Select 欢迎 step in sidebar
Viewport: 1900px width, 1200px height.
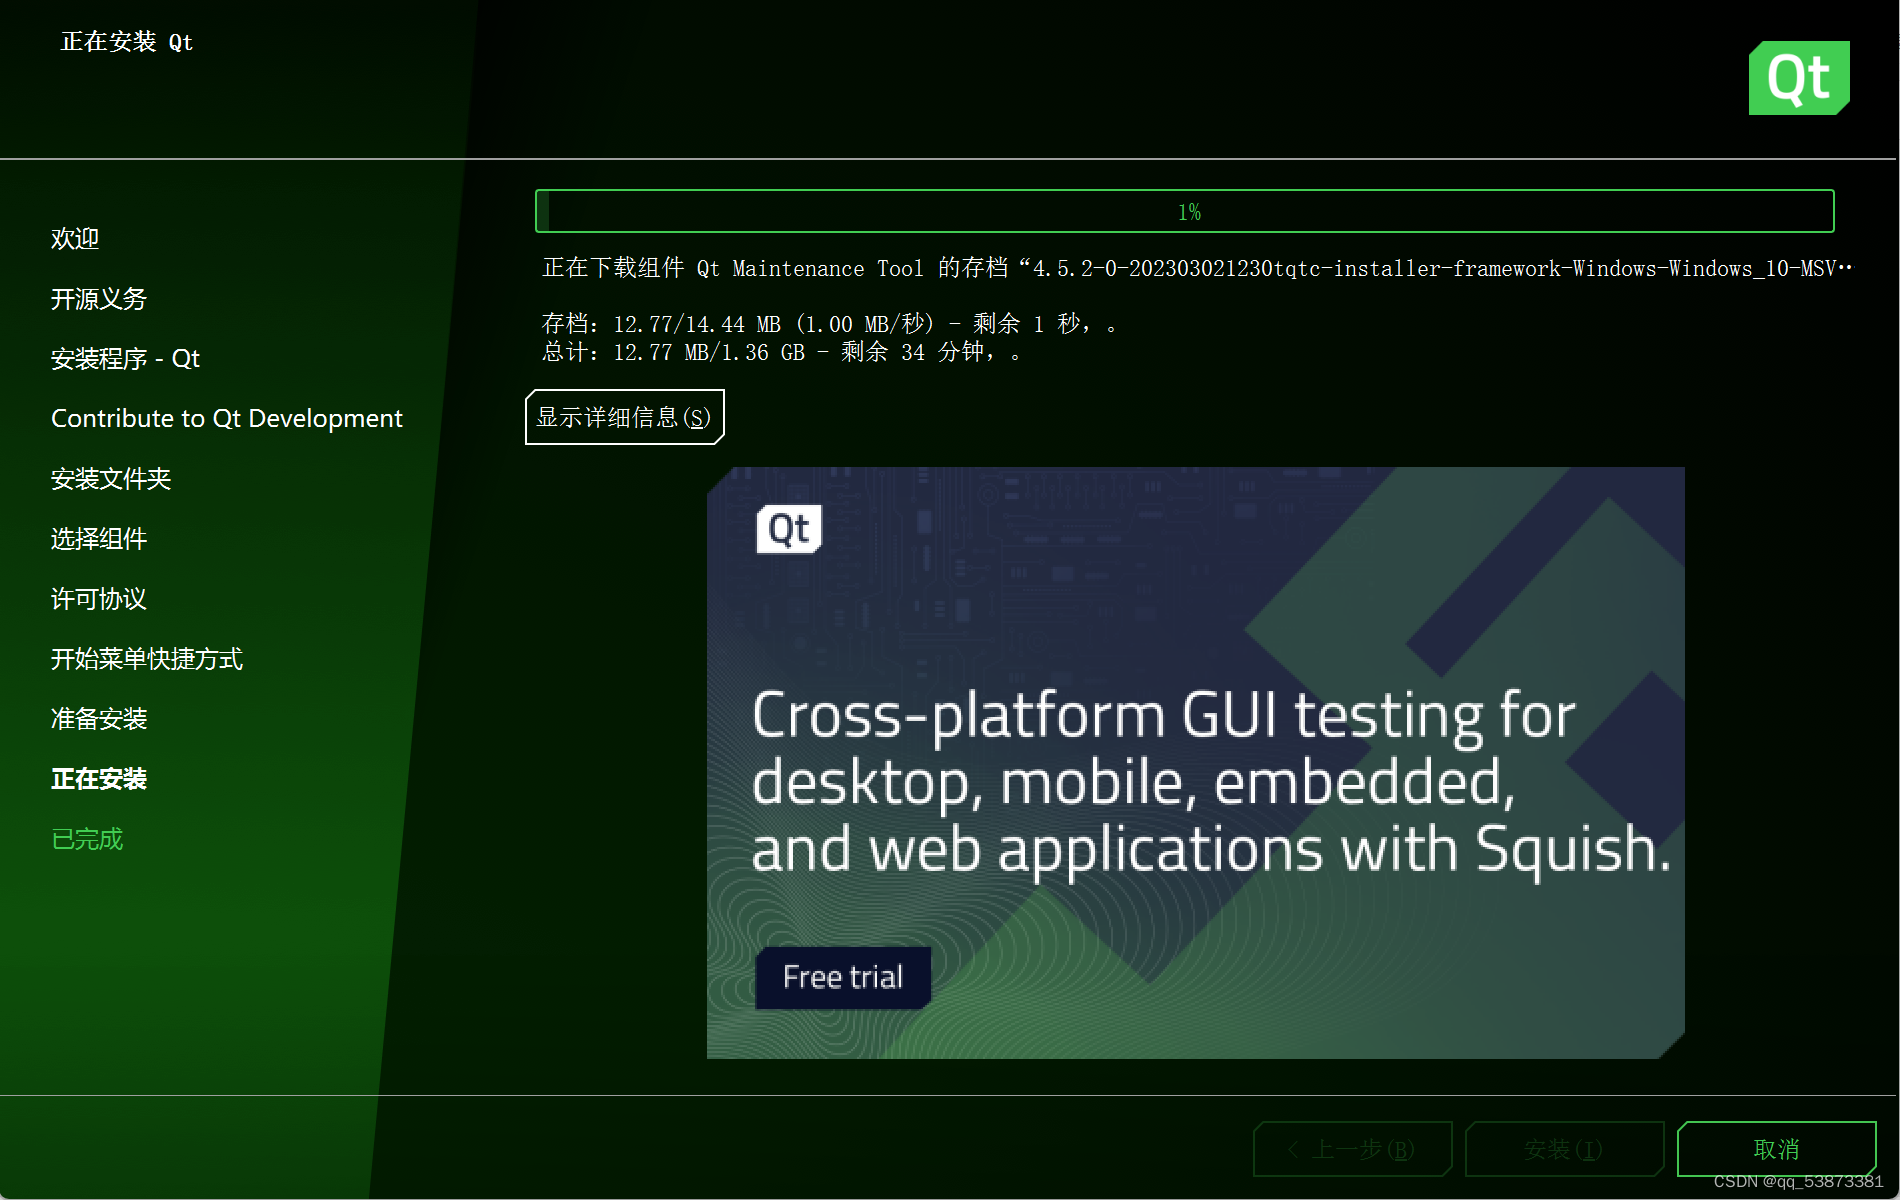pyautogui.click(x=75, y=239)
